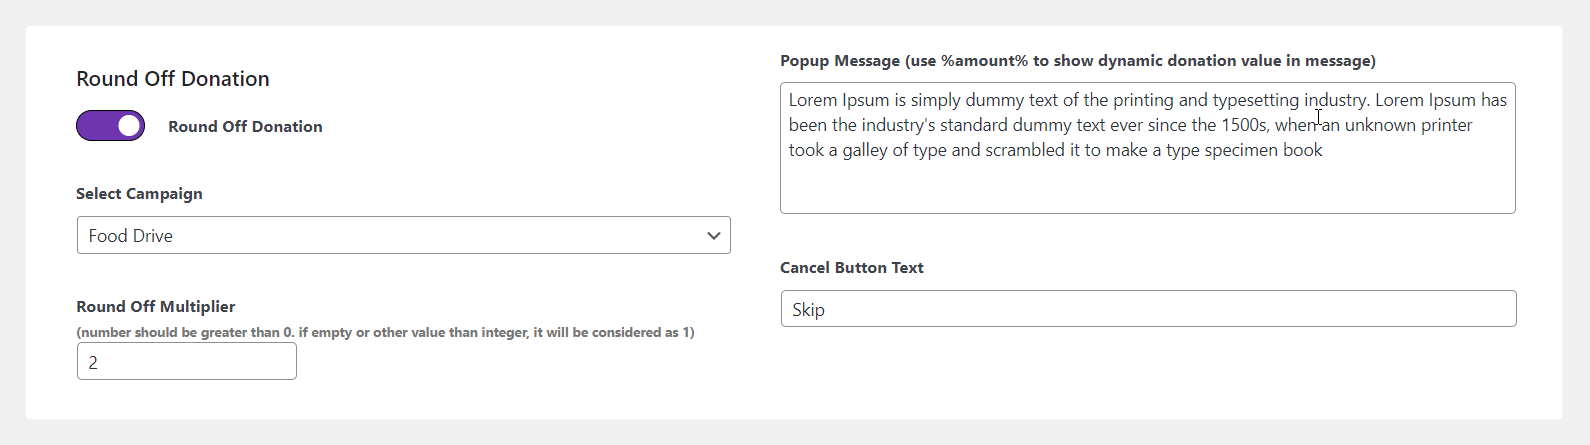1590x445 pixels.
Task: Focus the Popup Message text area
Action: click(x=1147, y=148)
